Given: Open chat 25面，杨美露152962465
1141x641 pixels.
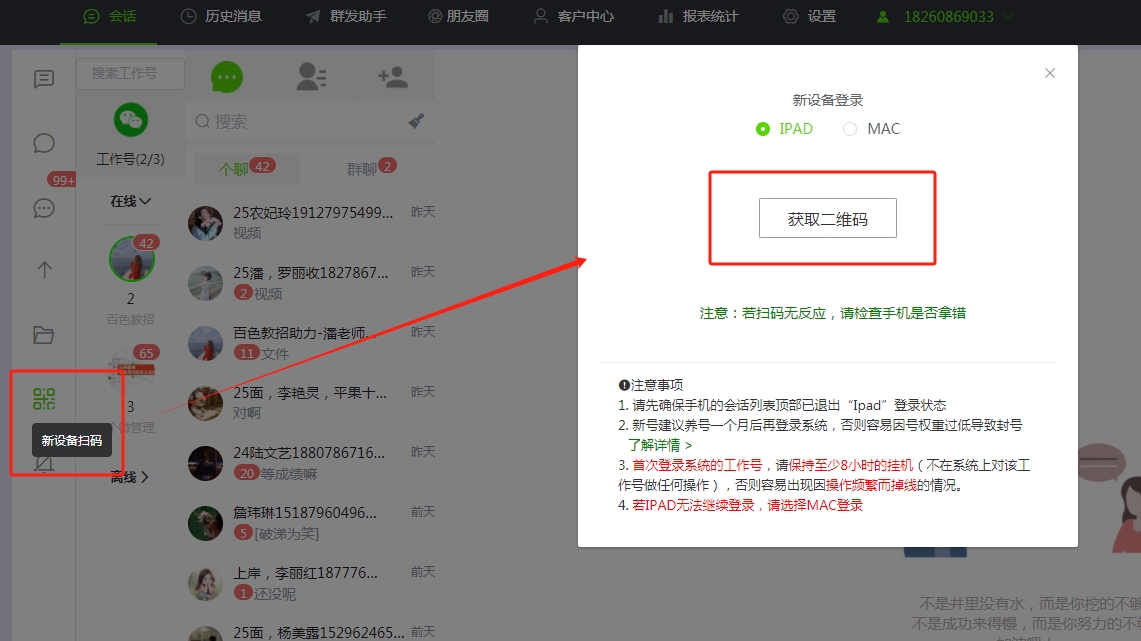Looking at the screenshot, I should (311, 632).
